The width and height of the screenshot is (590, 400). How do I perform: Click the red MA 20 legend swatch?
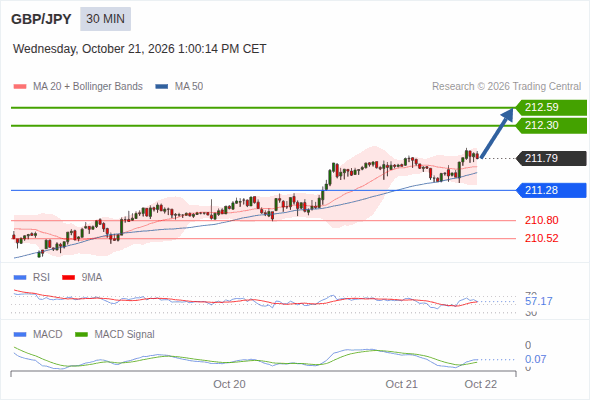click(20, 87)
